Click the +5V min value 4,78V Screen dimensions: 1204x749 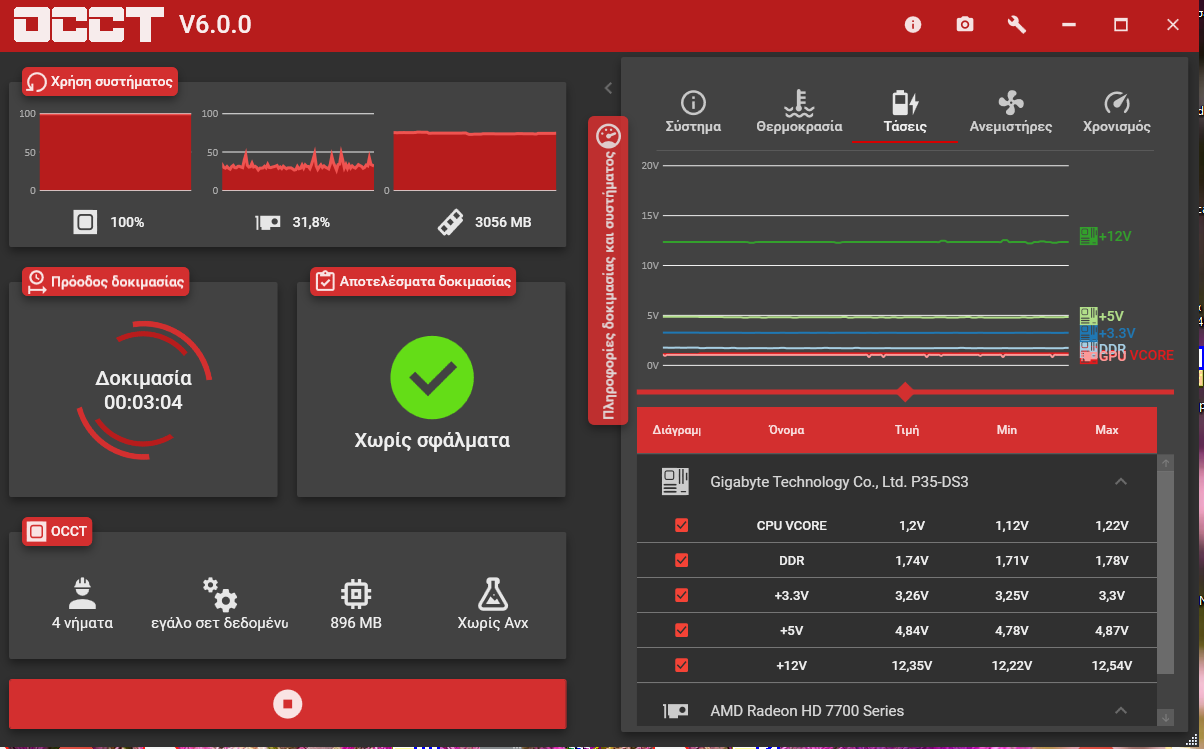click(x=1011, y=630)
